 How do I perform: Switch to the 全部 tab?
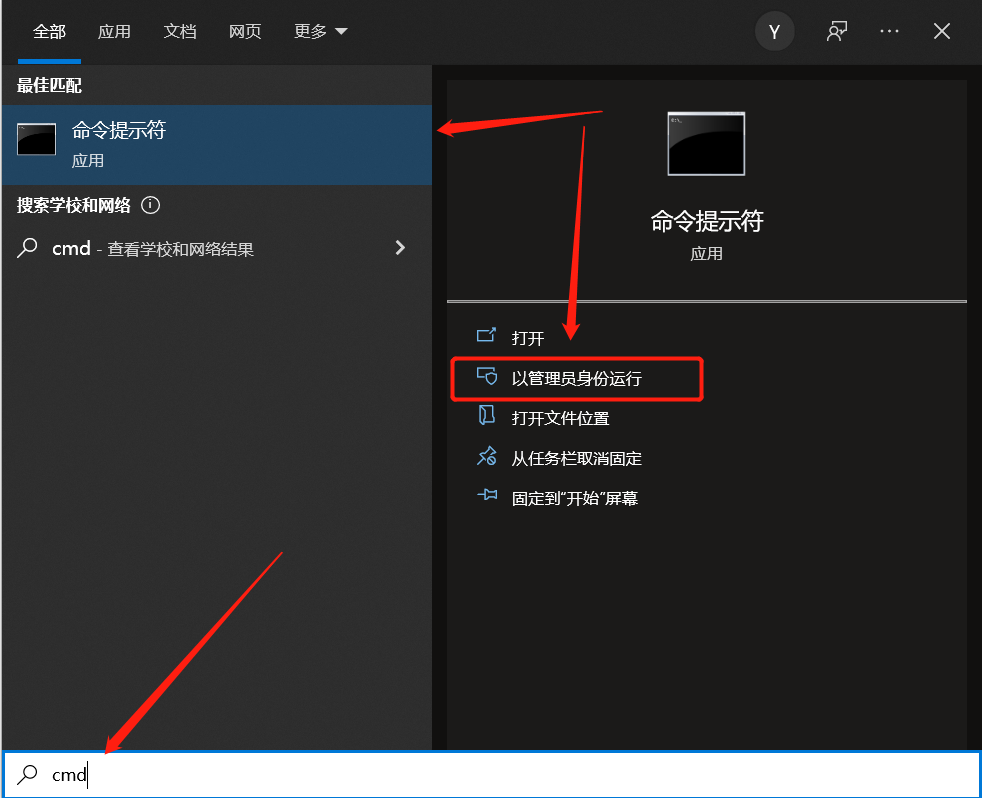pos(49,31)
